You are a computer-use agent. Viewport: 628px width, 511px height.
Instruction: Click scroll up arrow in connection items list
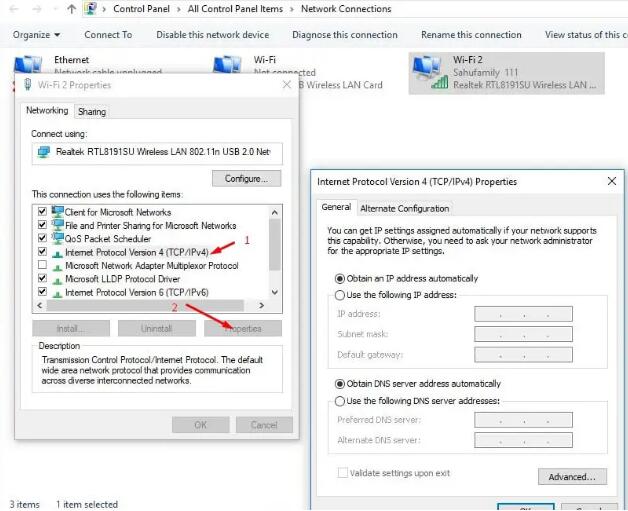tap(275, 212)
